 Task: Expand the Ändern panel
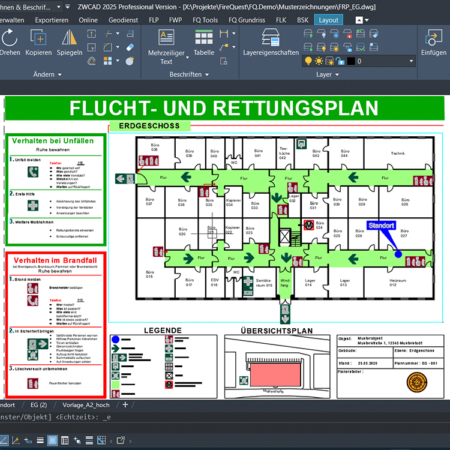47,74
